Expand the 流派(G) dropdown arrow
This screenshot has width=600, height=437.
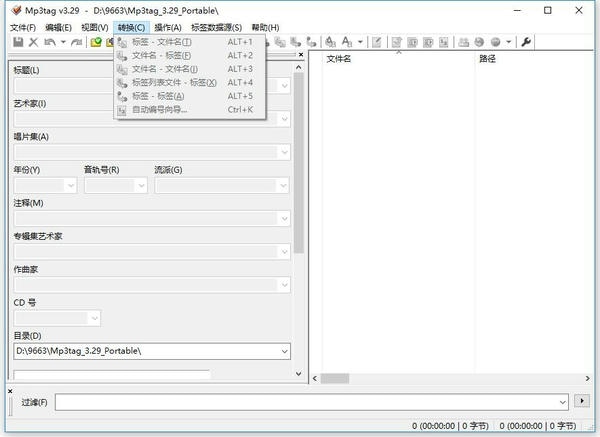(283, 186)
